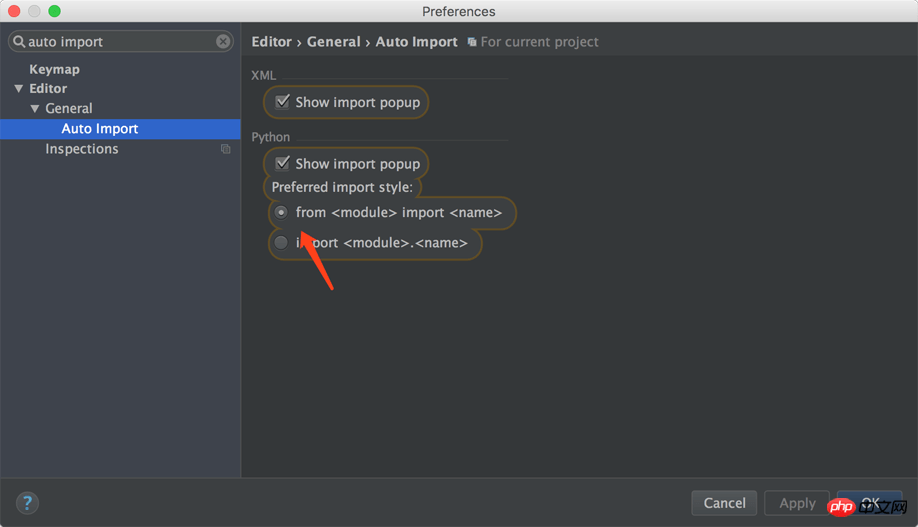The width and height of the screenshot is (918, 527).
Task: Collapse the Editor tree node
Action: [19, 89]
